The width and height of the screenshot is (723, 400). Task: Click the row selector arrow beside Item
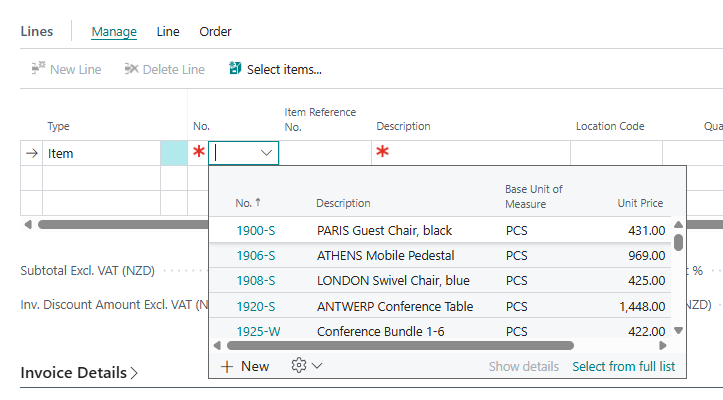32,153
